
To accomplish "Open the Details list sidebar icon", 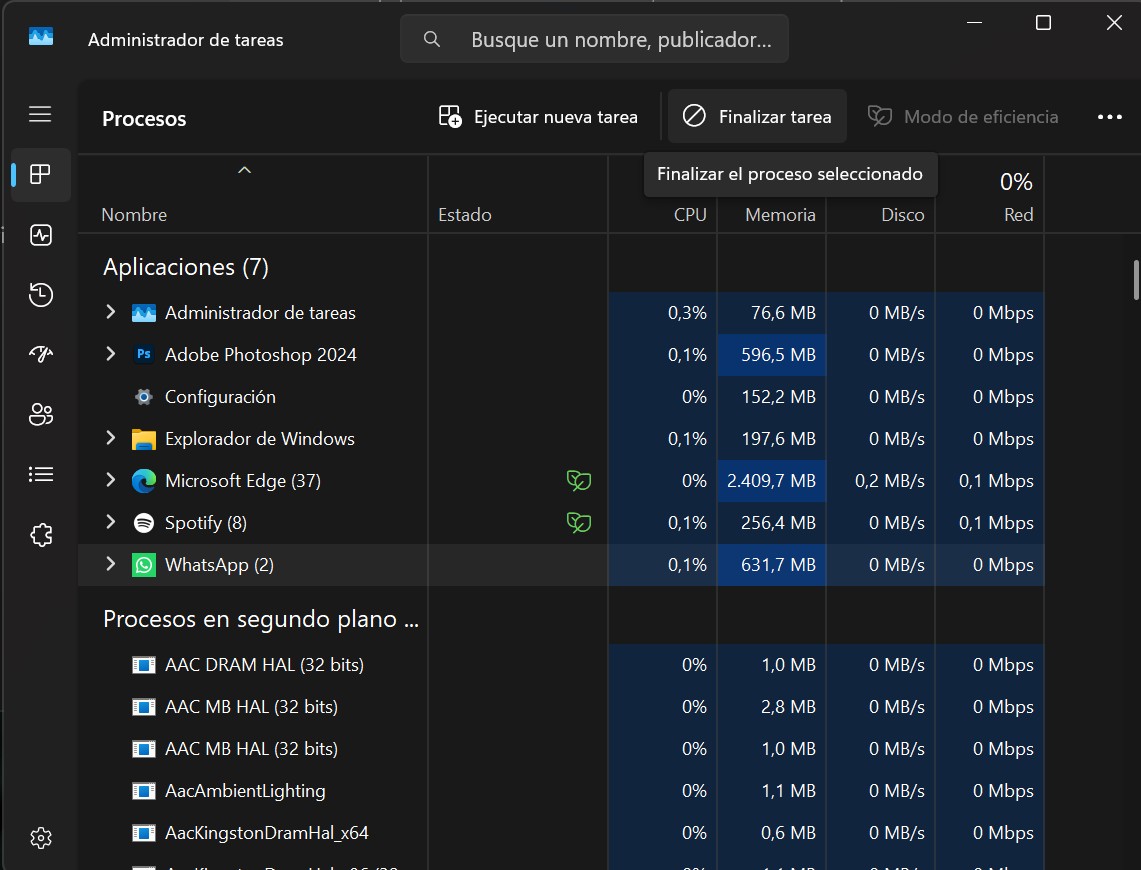I will pyautogui.click(x=41, y=474).
